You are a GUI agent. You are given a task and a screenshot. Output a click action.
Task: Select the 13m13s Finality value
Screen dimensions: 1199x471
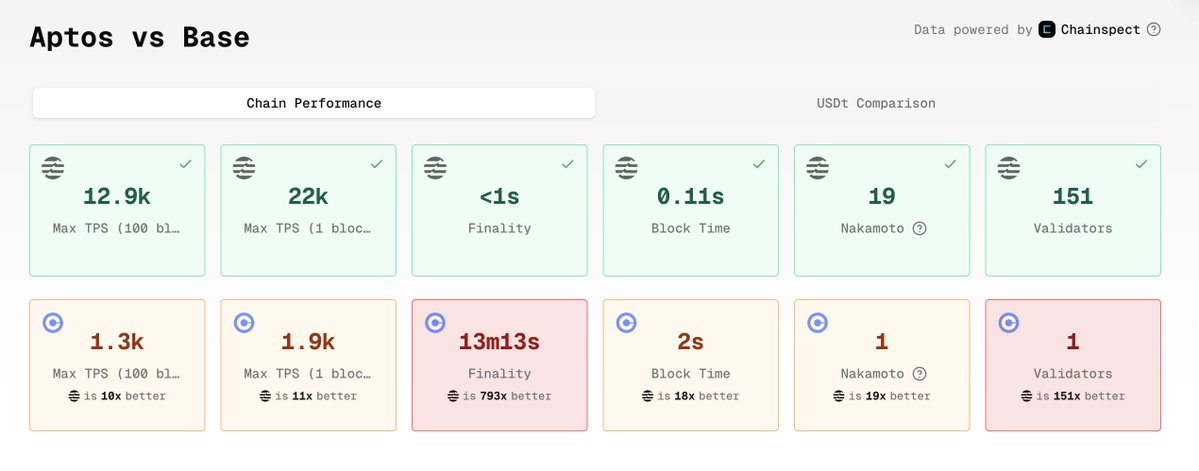point(499,342)
